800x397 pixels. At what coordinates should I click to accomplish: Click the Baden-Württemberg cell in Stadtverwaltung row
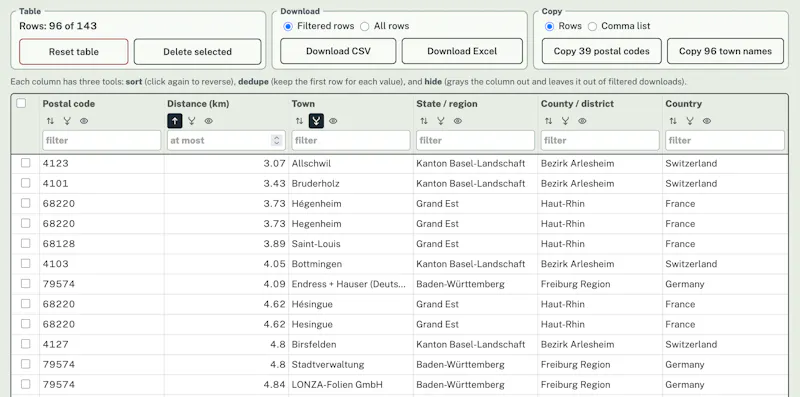tap(475, 364)
